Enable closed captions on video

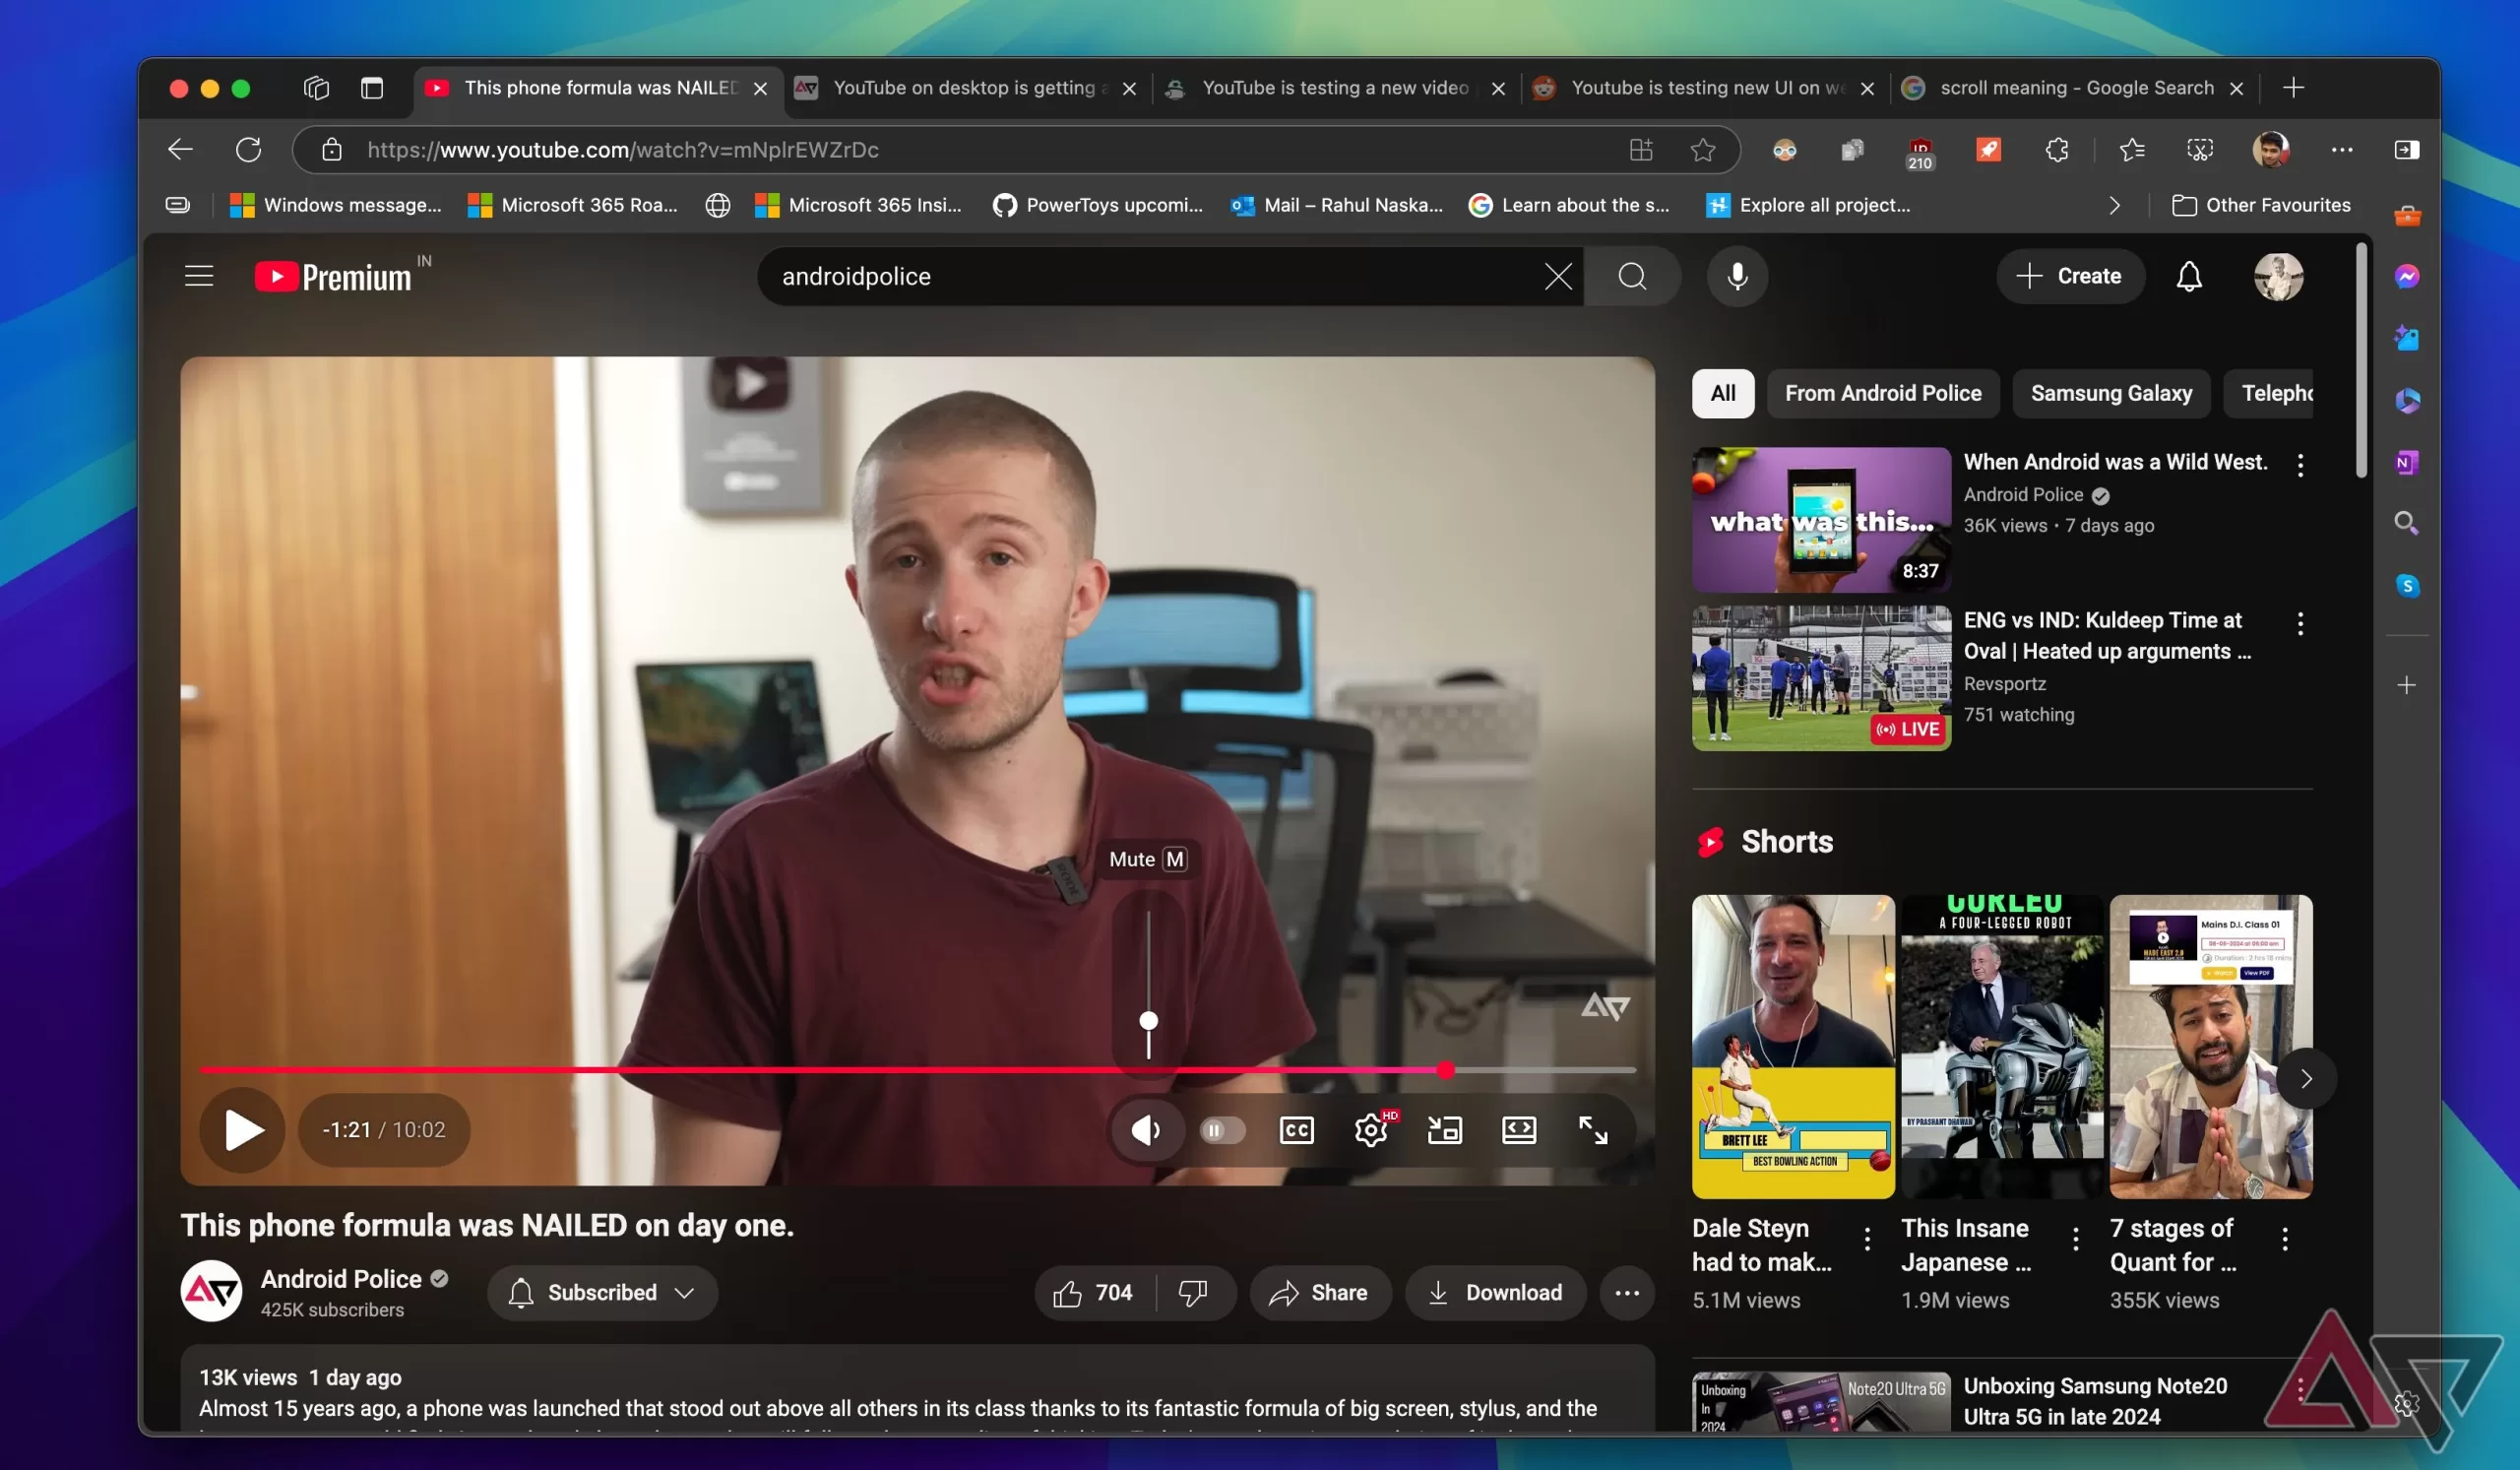(x=1296, y=1130)
